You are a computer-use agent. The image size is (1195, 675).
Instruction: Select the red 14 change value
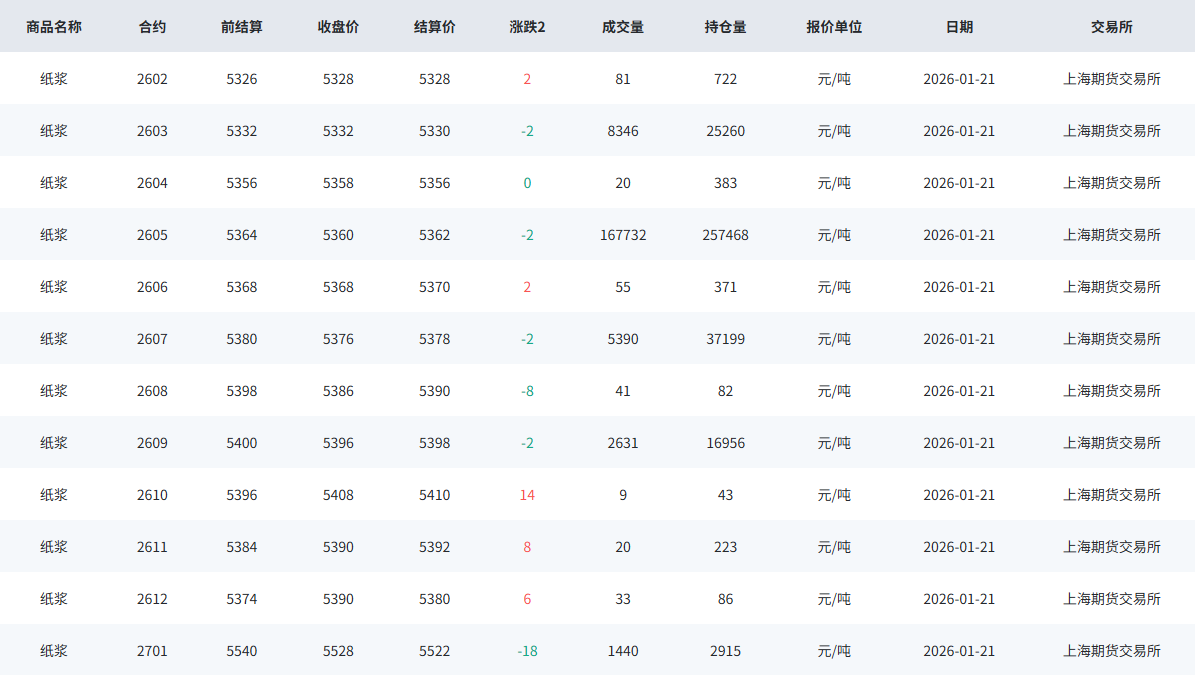(527, 495)
